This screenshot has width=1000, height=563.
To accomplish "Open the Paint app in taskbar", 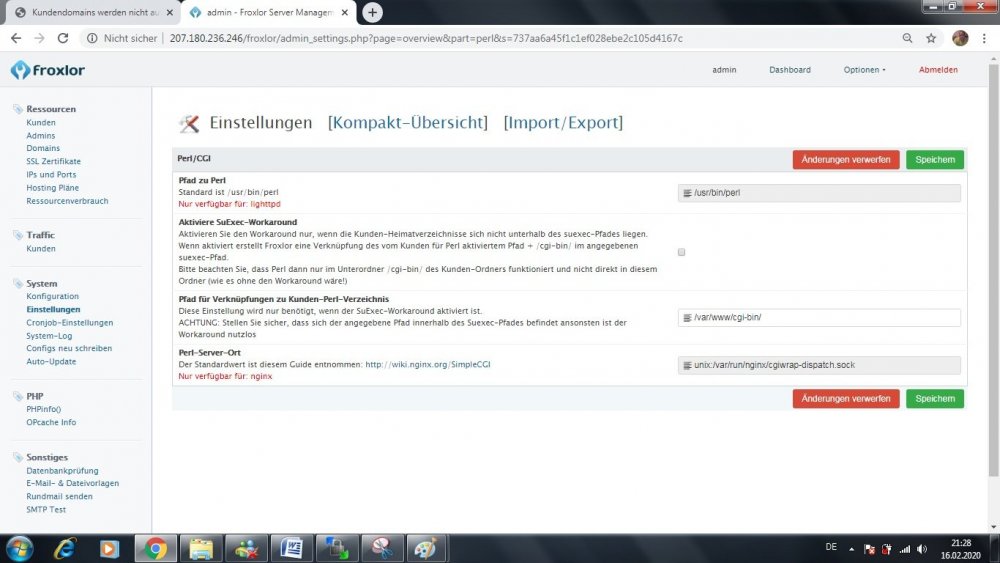I will pos(426,548).
